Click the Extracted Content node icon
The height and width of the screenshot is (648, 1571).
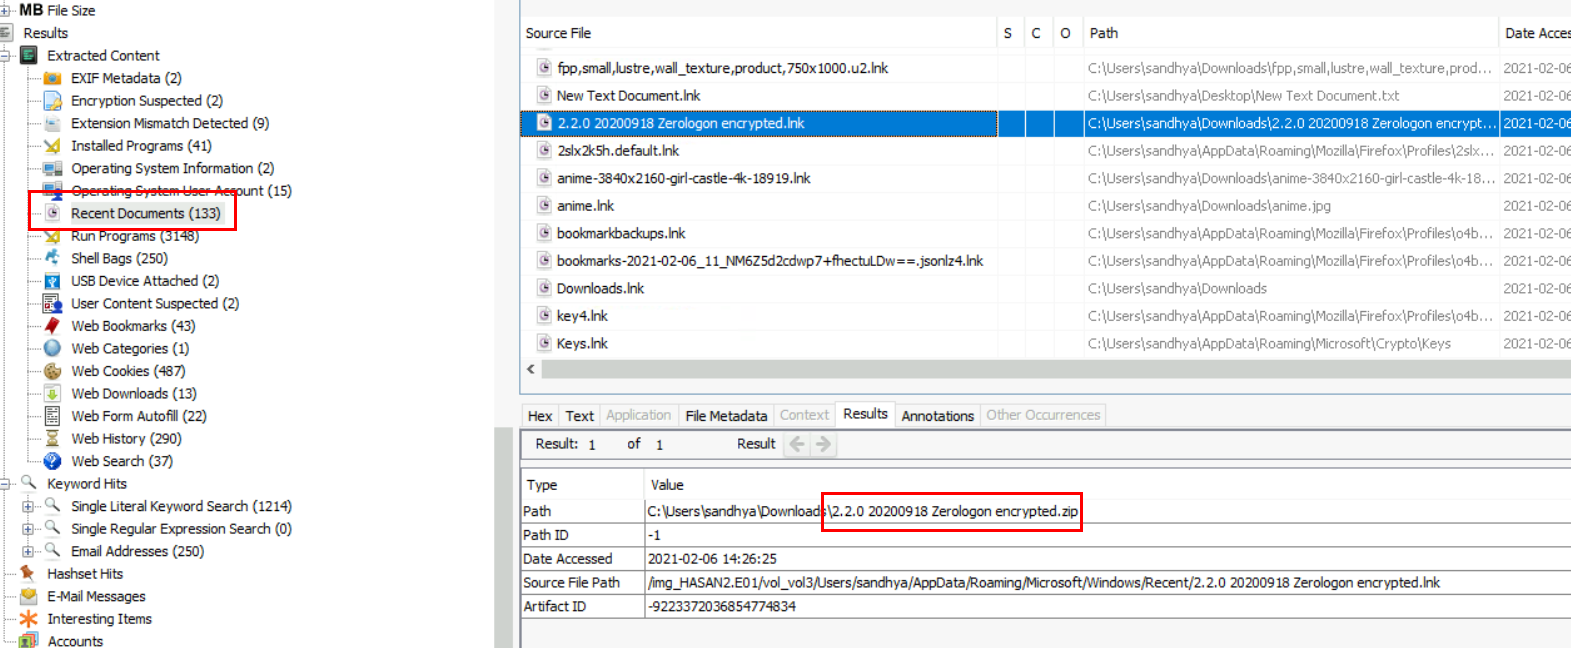coord(29,55)
